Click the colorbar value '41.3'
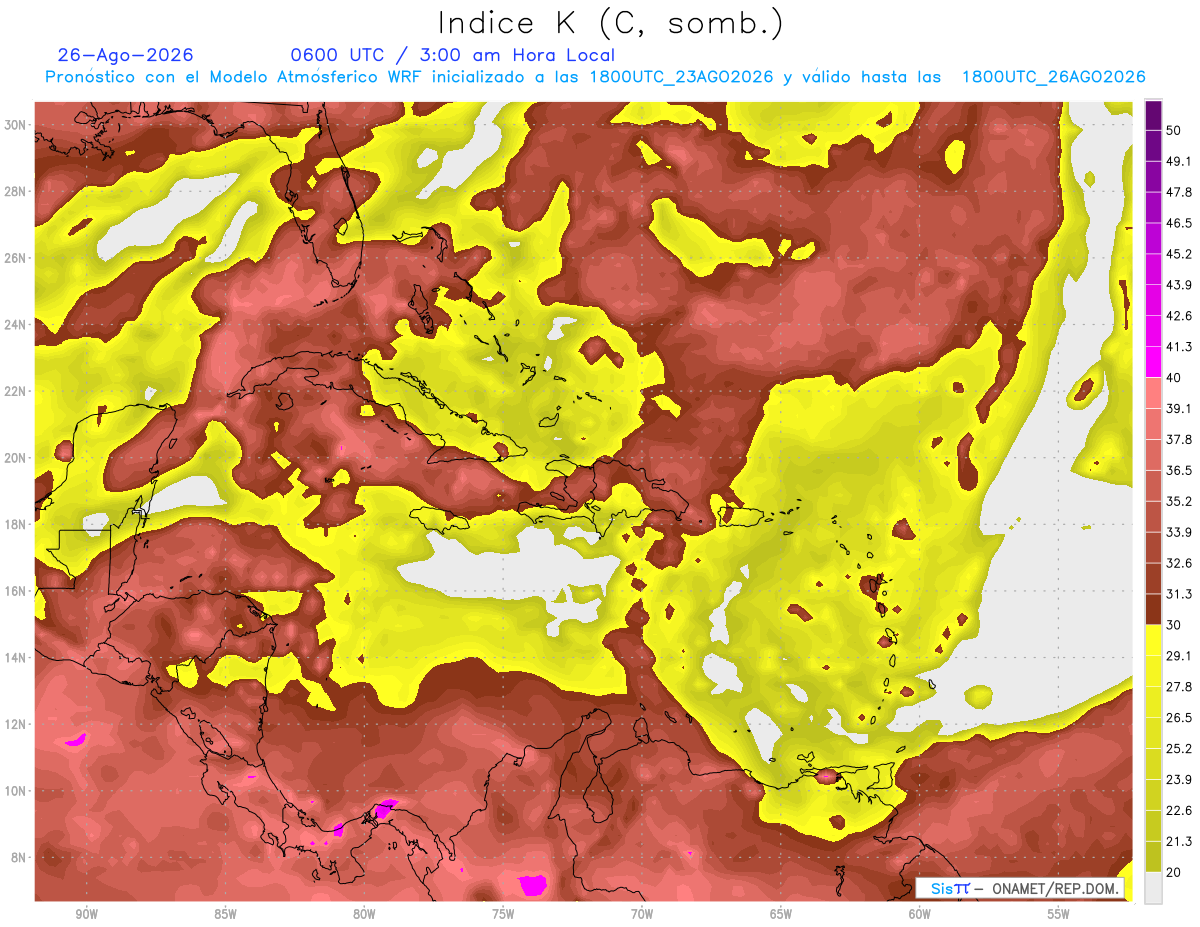Screen dimensions: 1200x927 point(1179,347)
